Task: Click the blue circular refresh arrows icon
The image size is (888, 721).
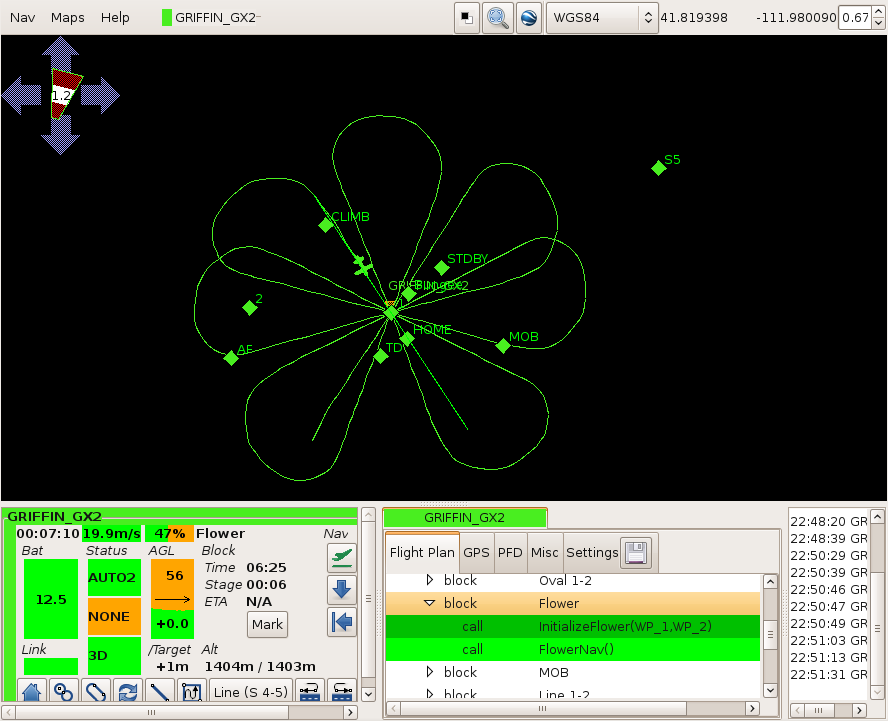Action: (x=128, y=691)
